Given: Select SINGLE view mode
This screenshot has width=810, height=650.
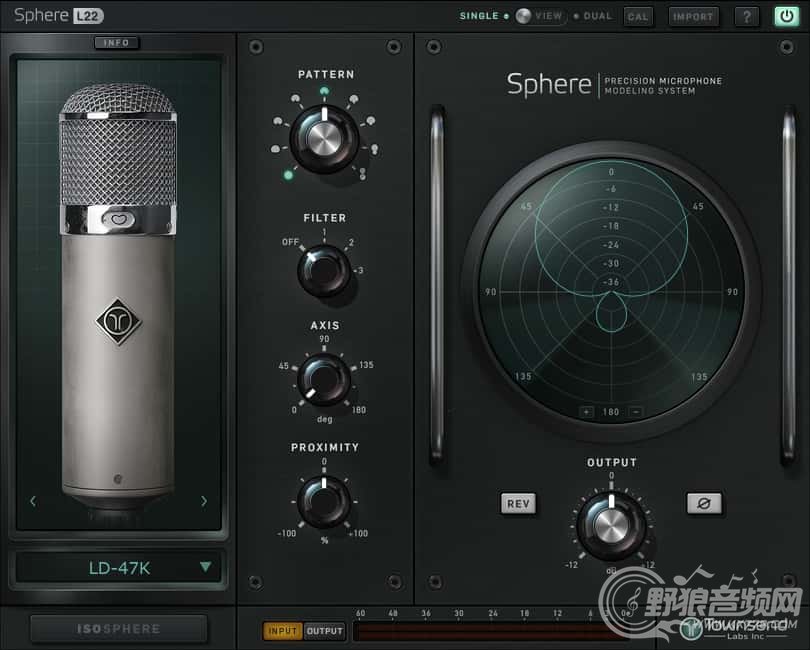Looking at the screenshot, I should (x=479, y=16).
